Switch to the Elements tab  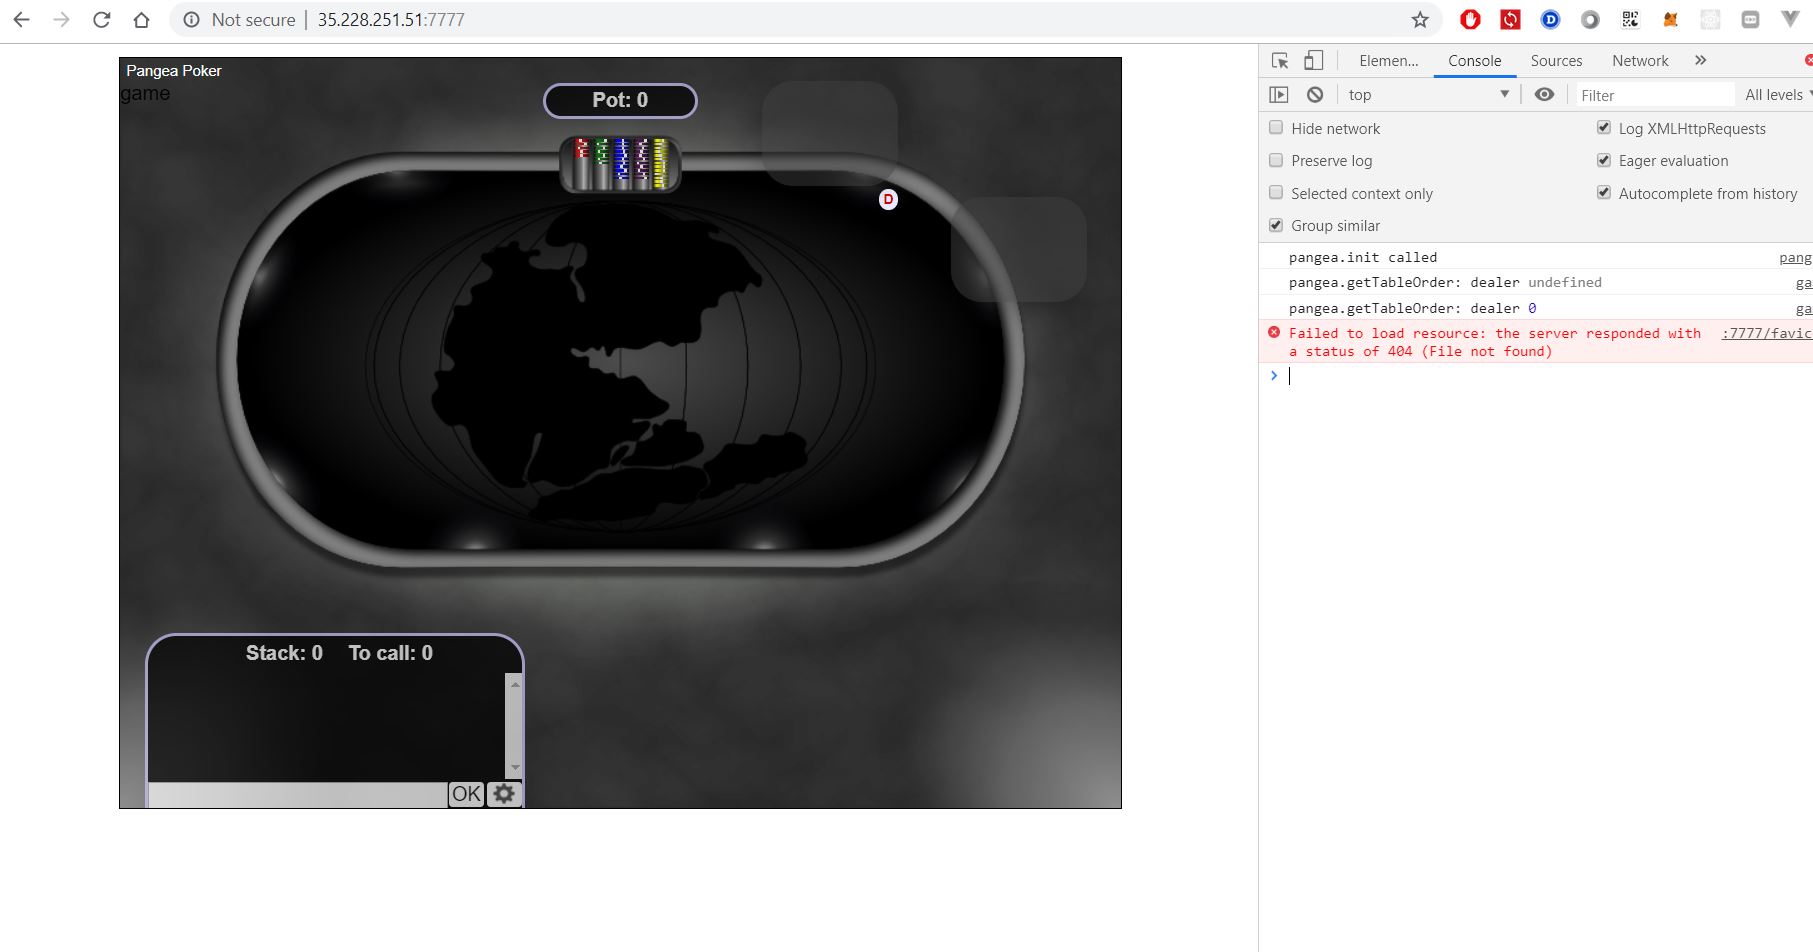tap(1388, 61)
